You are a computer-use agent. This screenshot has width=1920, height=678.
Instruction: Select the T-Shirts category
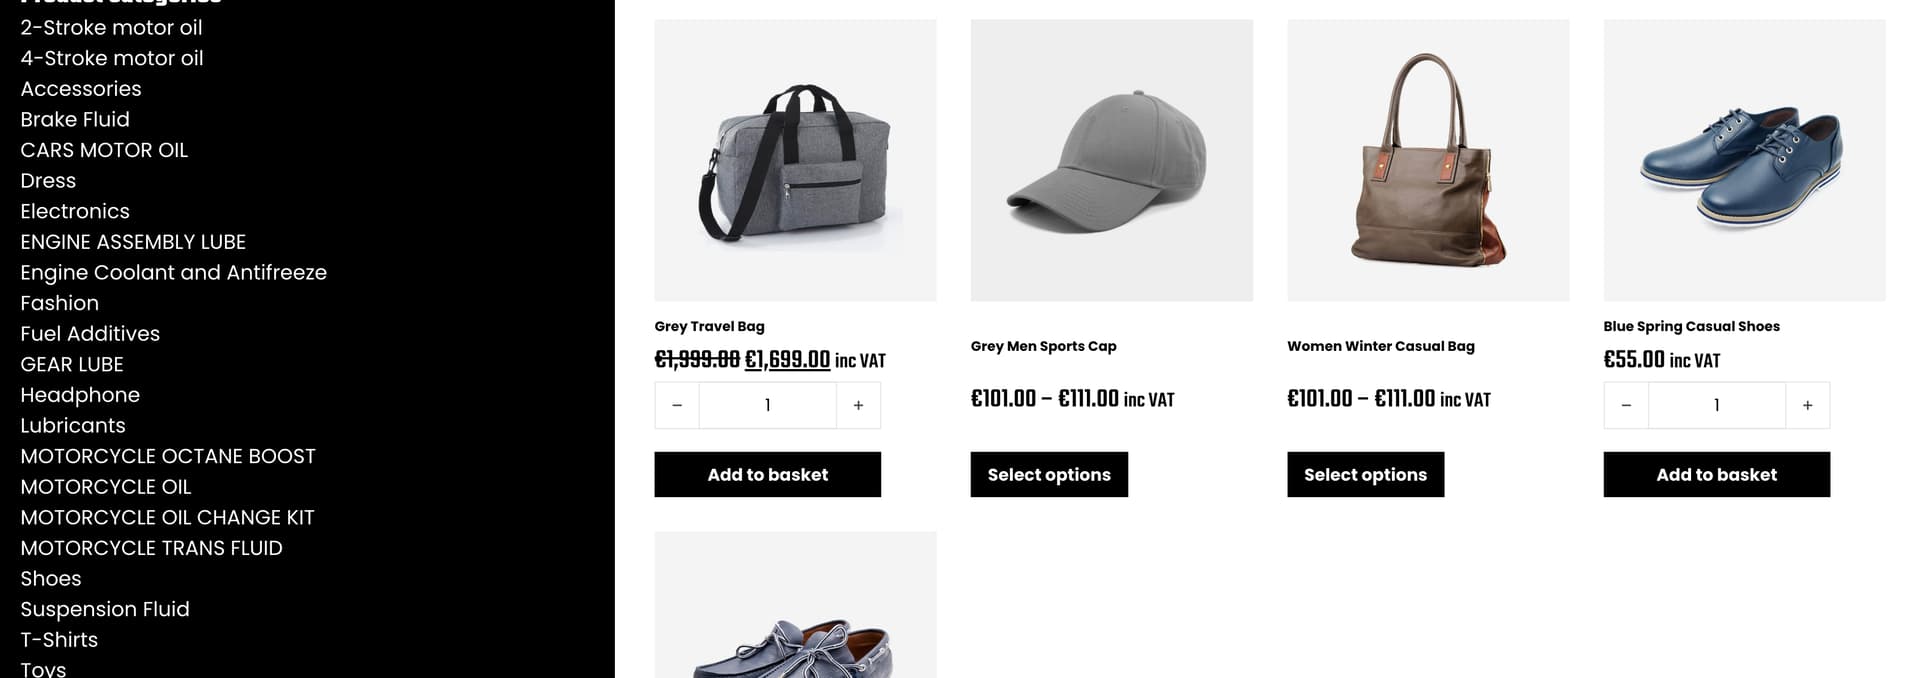pyautogui.click(x=59, y=640)
